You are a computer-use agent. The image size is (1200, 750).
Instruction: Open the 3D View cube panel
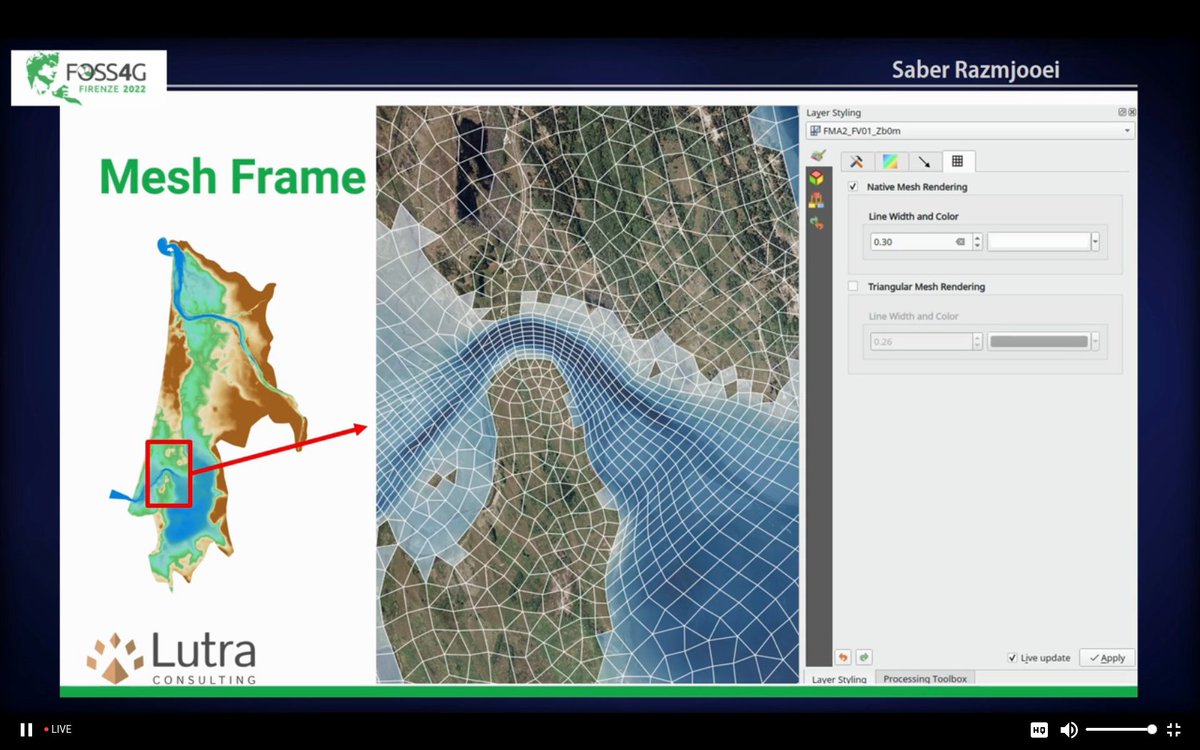pos(817,177)
